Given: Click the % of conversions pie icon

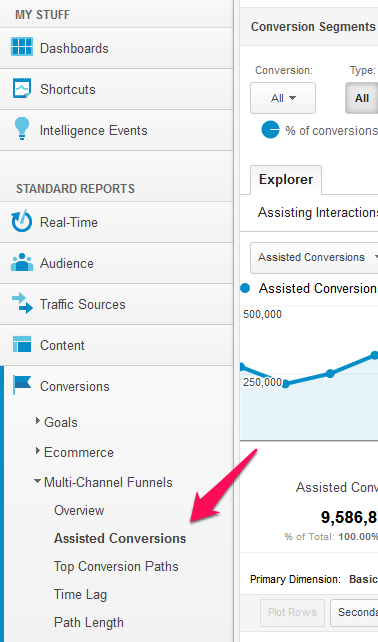Looking at the screenshot, I should (270, 130).
